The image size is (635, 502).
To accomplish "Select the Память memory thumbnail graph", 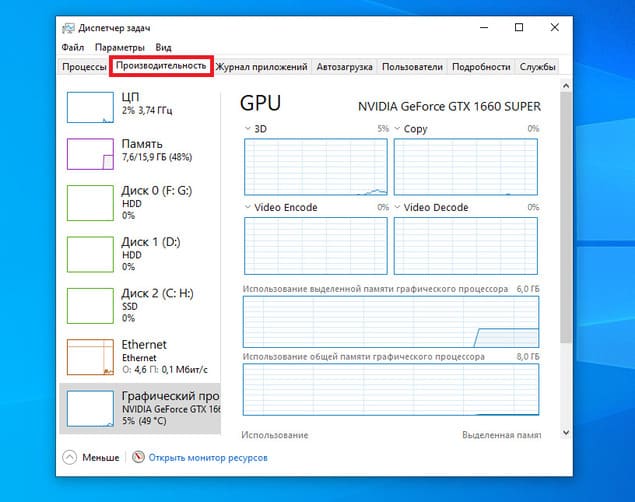I will (90, 154).
